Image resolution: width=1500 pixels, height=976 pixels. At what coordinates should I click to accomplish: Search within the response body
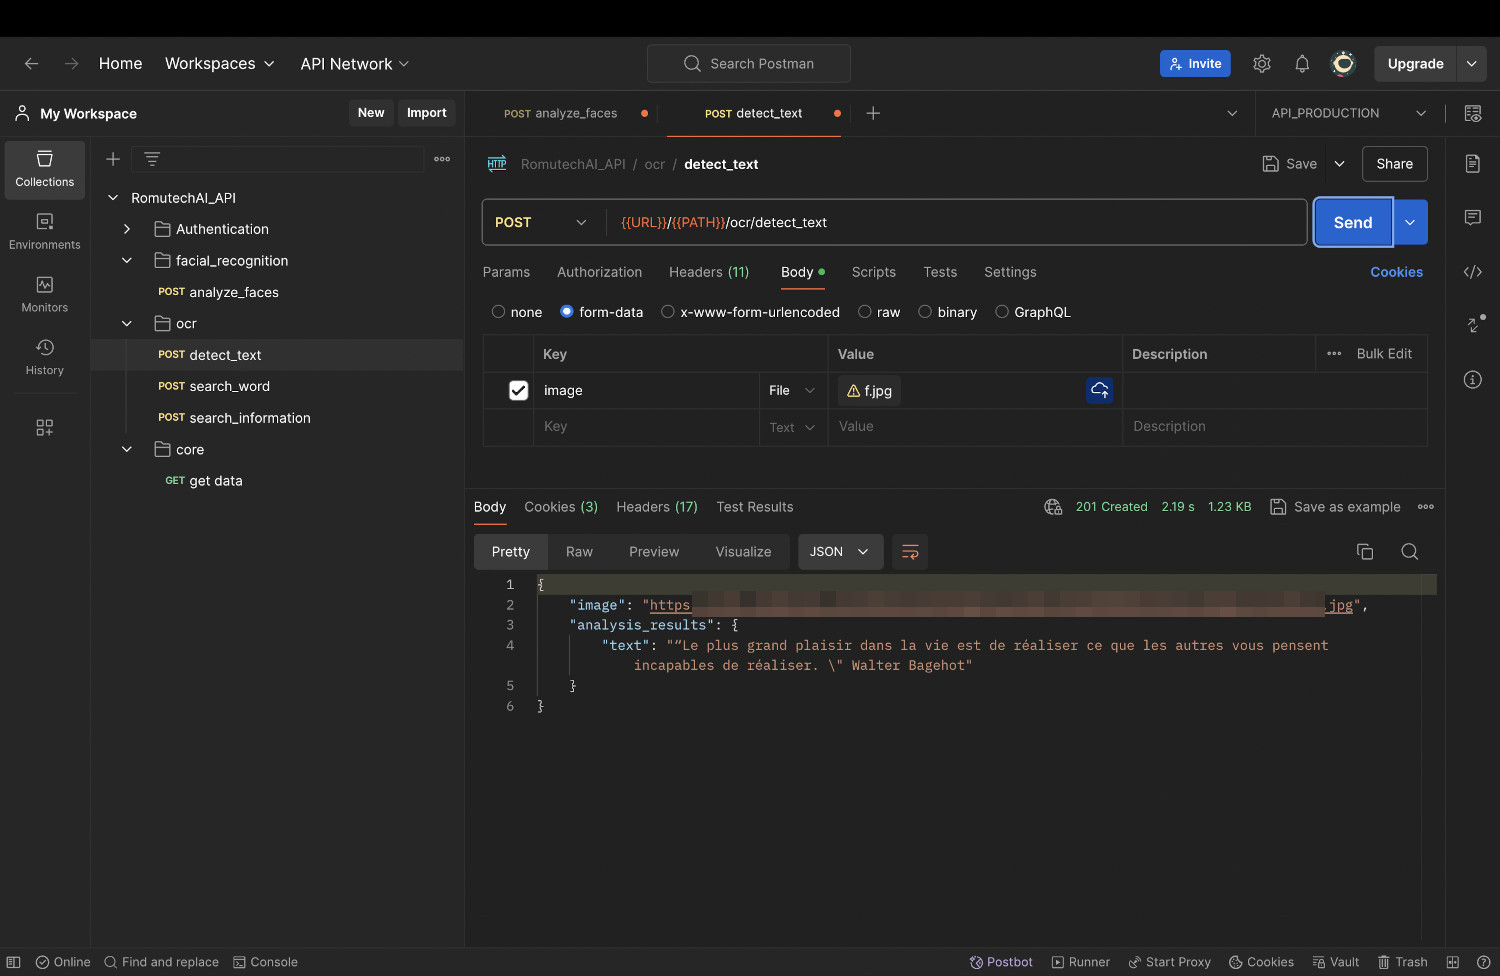pyautogui.click(x=1410, y=552)
